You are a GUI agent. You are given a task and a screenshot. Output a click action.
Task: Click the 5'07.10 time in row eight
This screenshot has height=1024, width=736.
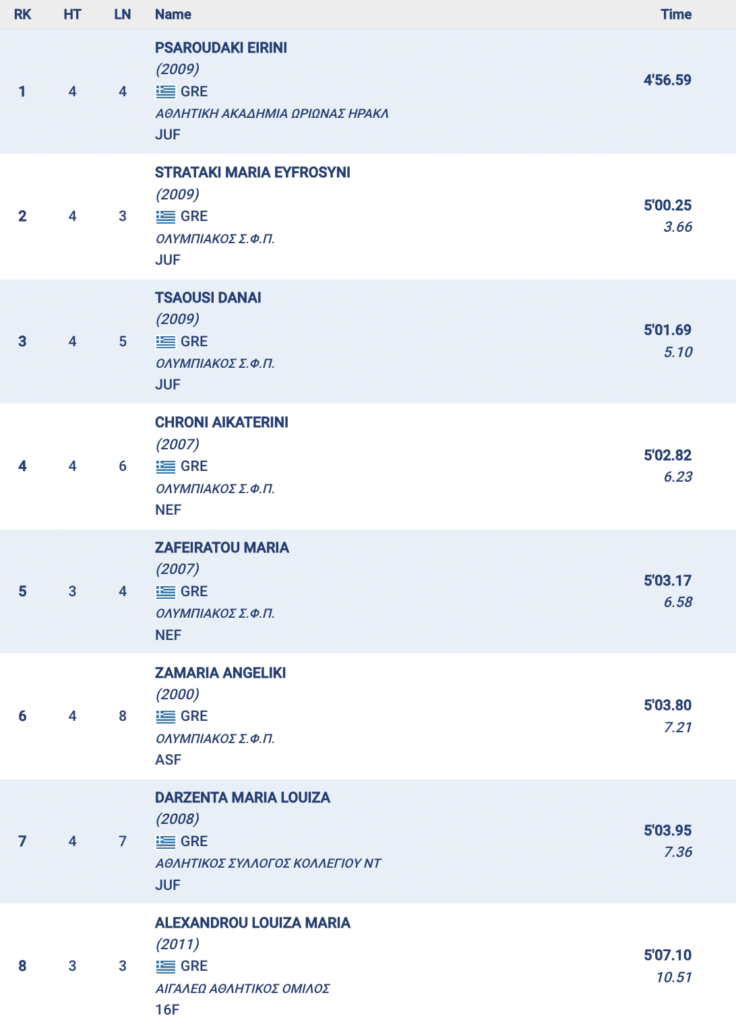tap(667, 955)
